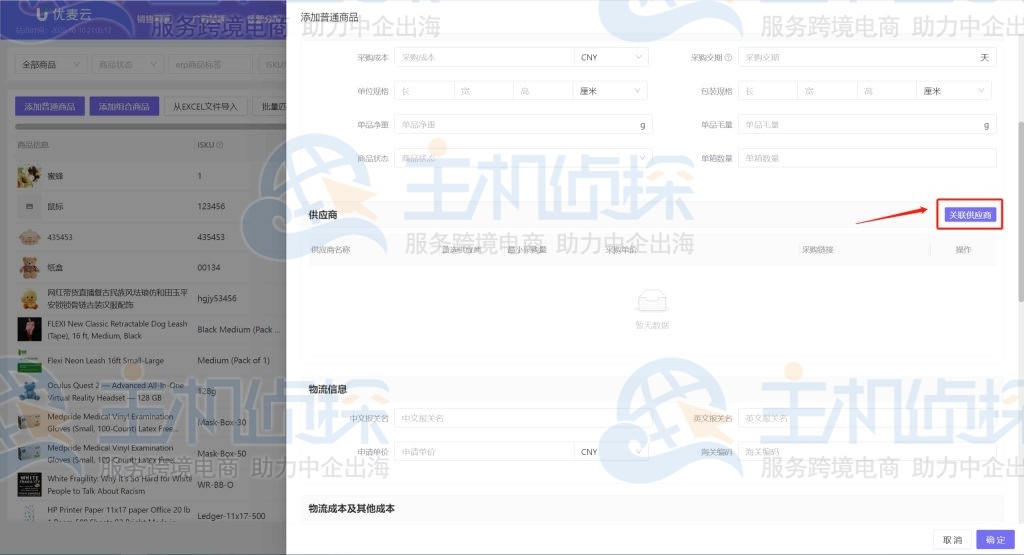Click 取消 to cancel the dialog
This screenshot has height=555, width=1024.
tap(952, 540)
